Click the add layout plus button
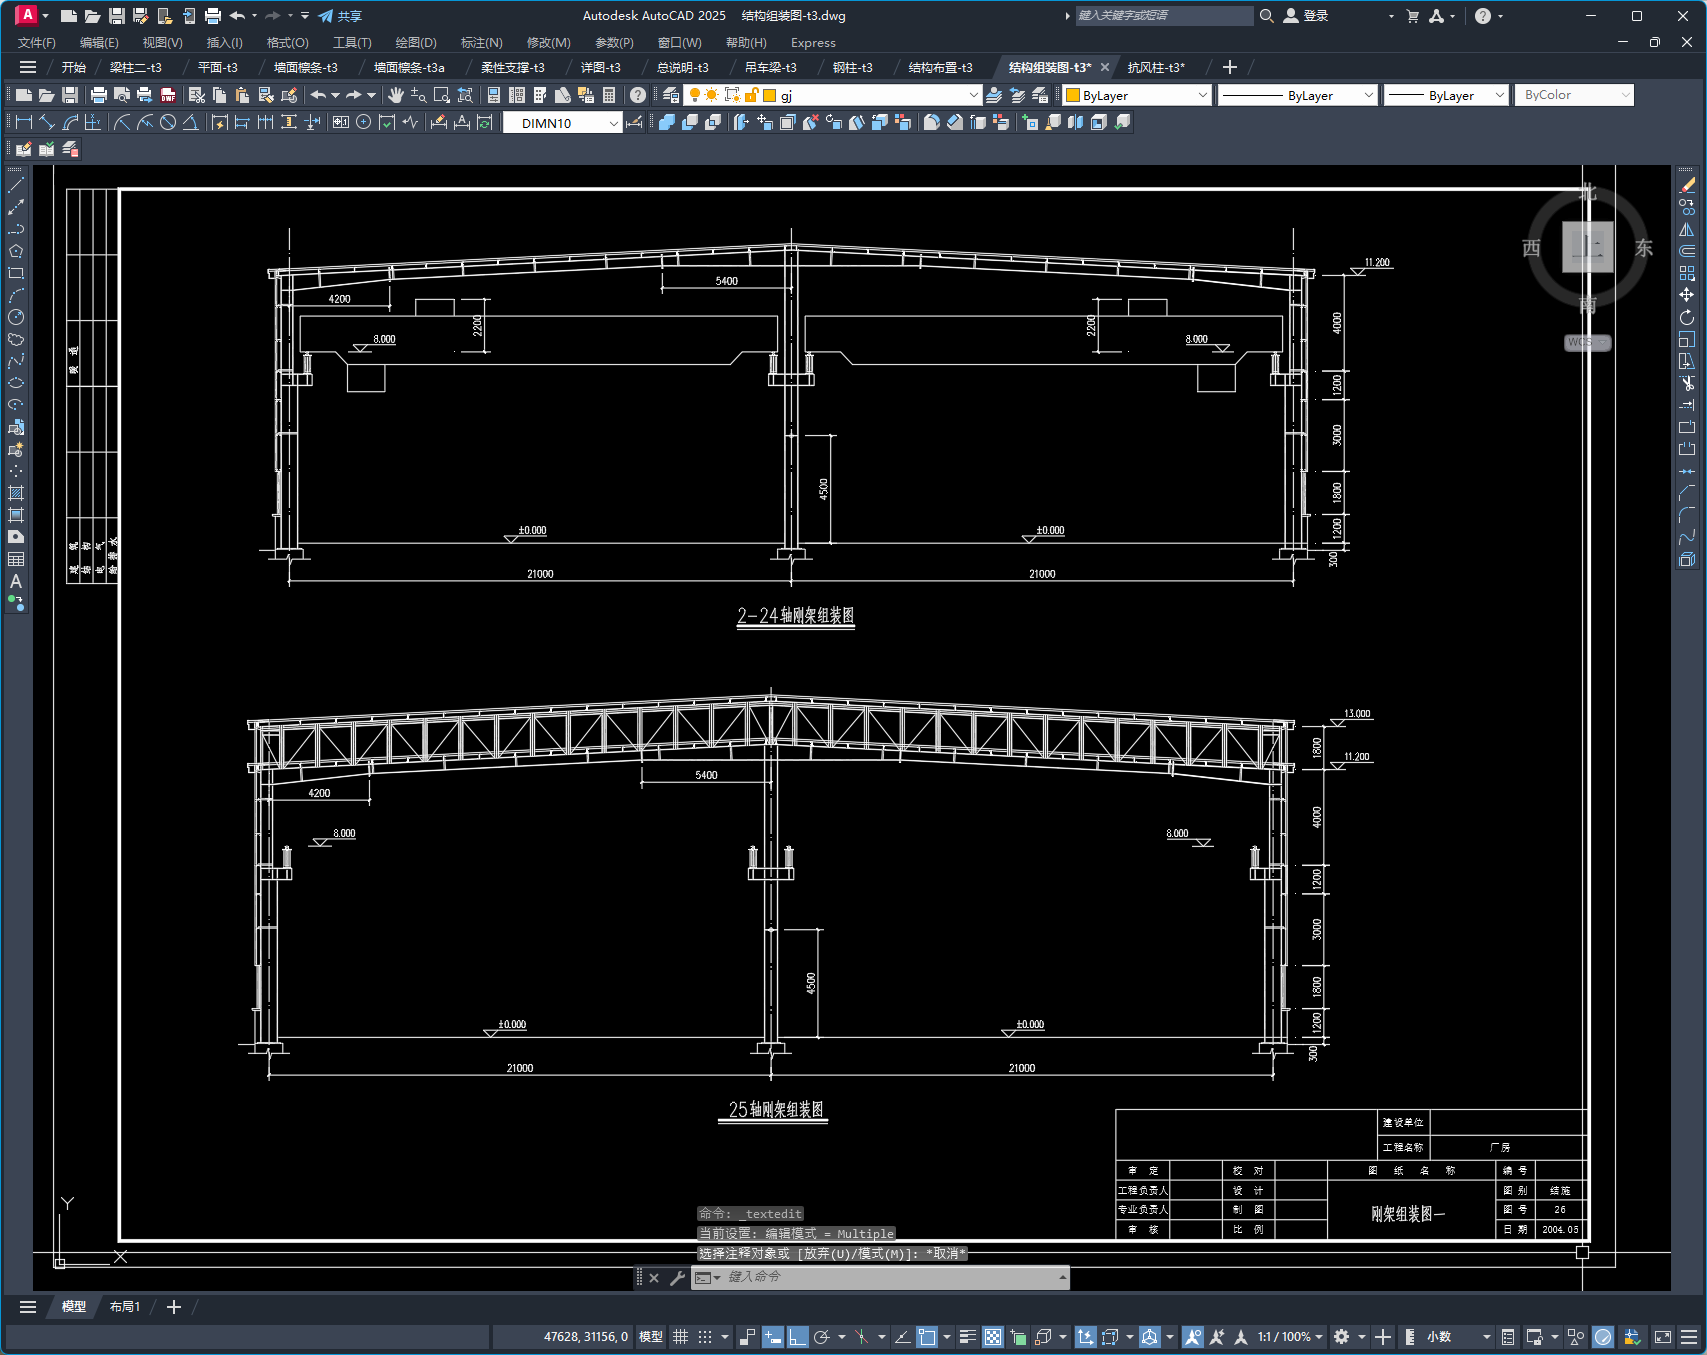 click(174, 1307)
